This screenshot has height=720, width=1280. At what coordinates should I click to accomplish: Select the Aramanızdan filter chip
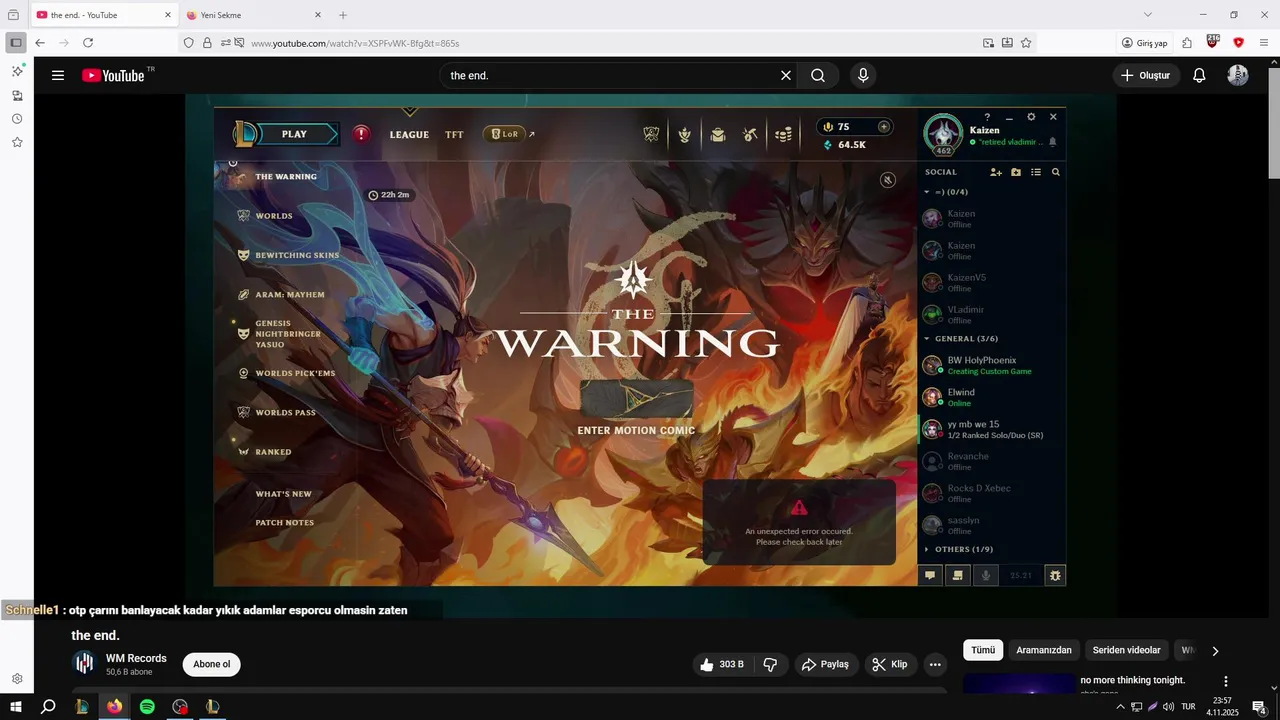pos(1044,650)
